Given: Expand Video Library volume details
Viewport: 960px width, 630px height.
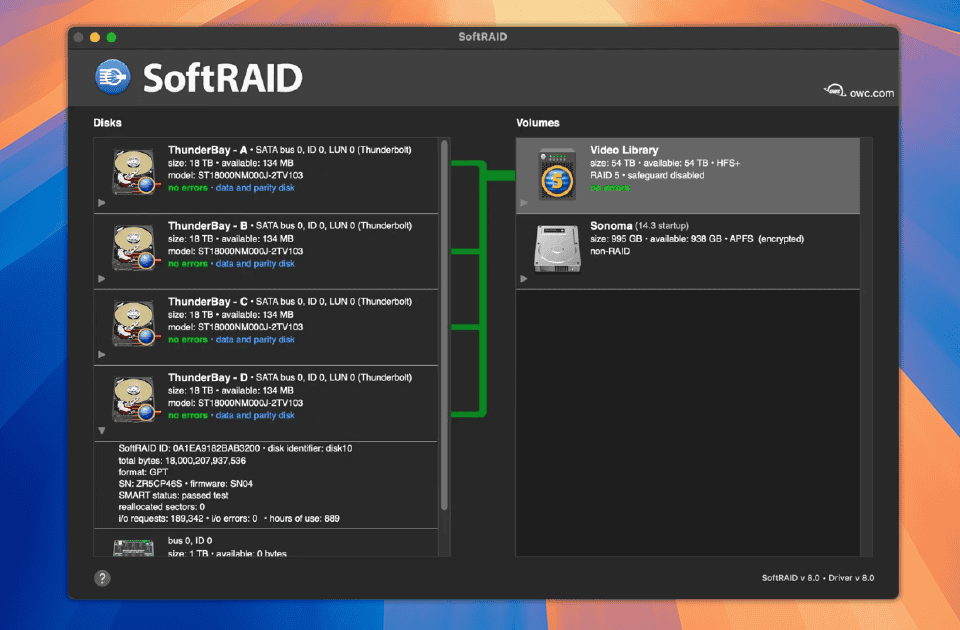Looking at the screenshot, I should pos(523,203).
